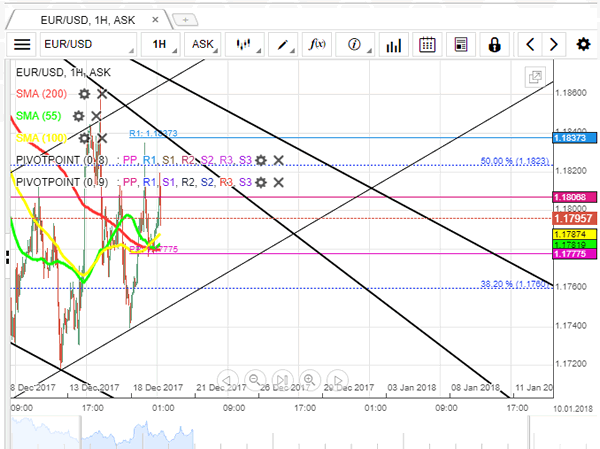Zoom out with the minus magnifier
Image resolution: width=600 pixels, height=449 pixels.
tap(255, 380)
